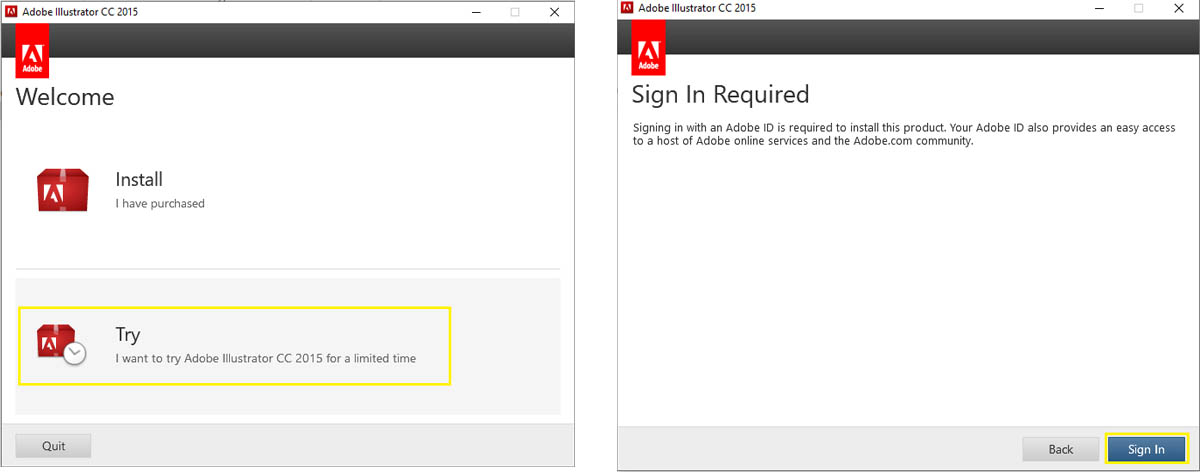The image size is (1200, 472).
Task: Close the Welcome window
Action: click(x=553, y=12)
